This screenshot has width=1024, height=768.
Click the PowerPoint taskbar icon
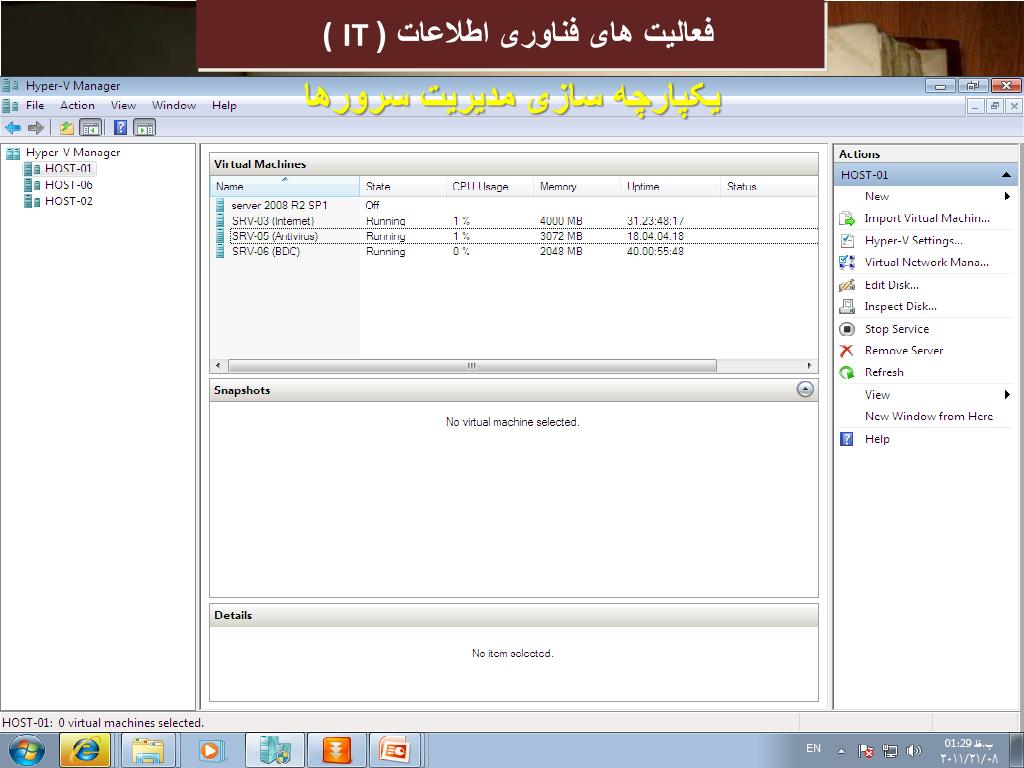394,750
